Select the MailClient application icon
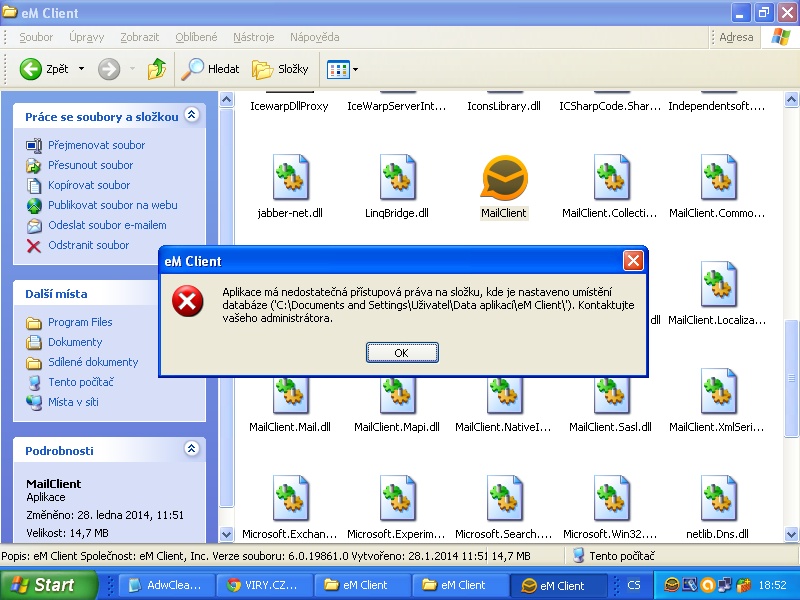The image size is (800, 600). 503,178
